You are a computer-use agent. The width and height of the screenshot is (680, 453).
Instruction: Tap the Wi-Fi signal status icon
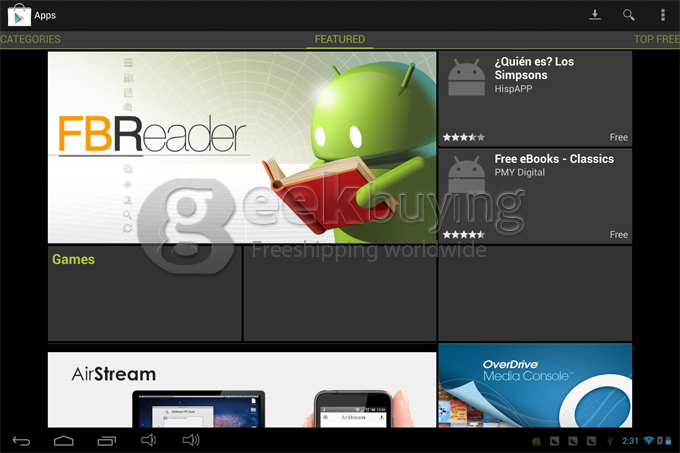649,440
